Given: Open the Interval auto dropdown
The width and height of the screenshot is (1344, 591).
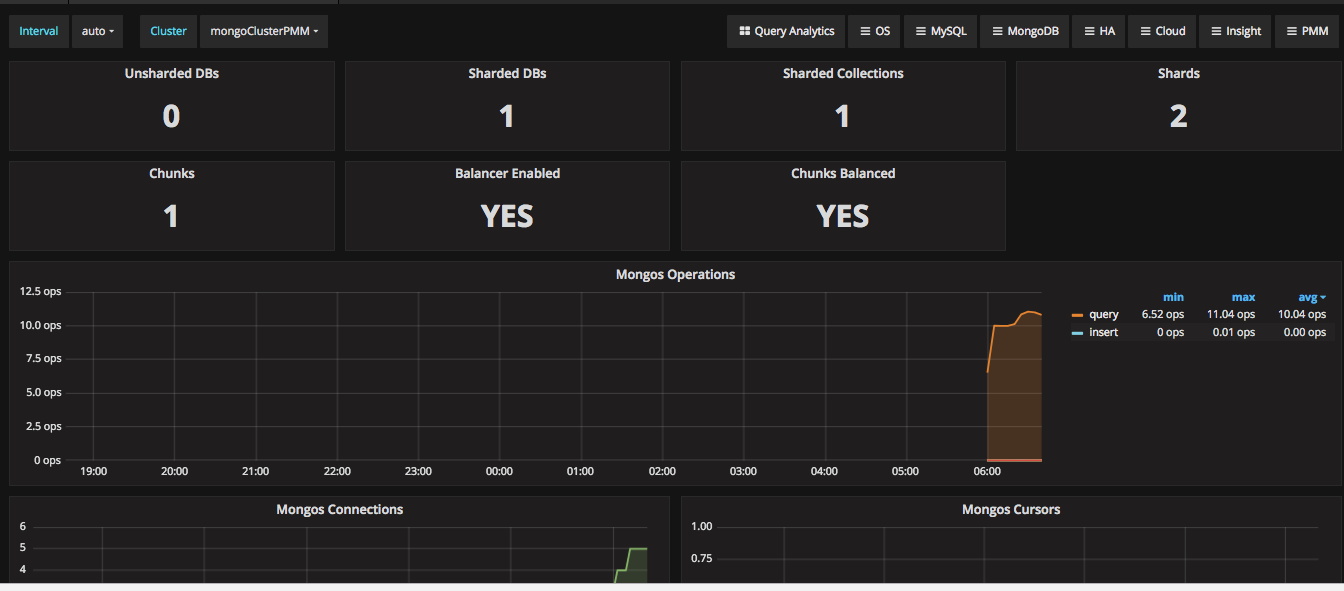Looking at the screenshot, I should pos(97,31).
